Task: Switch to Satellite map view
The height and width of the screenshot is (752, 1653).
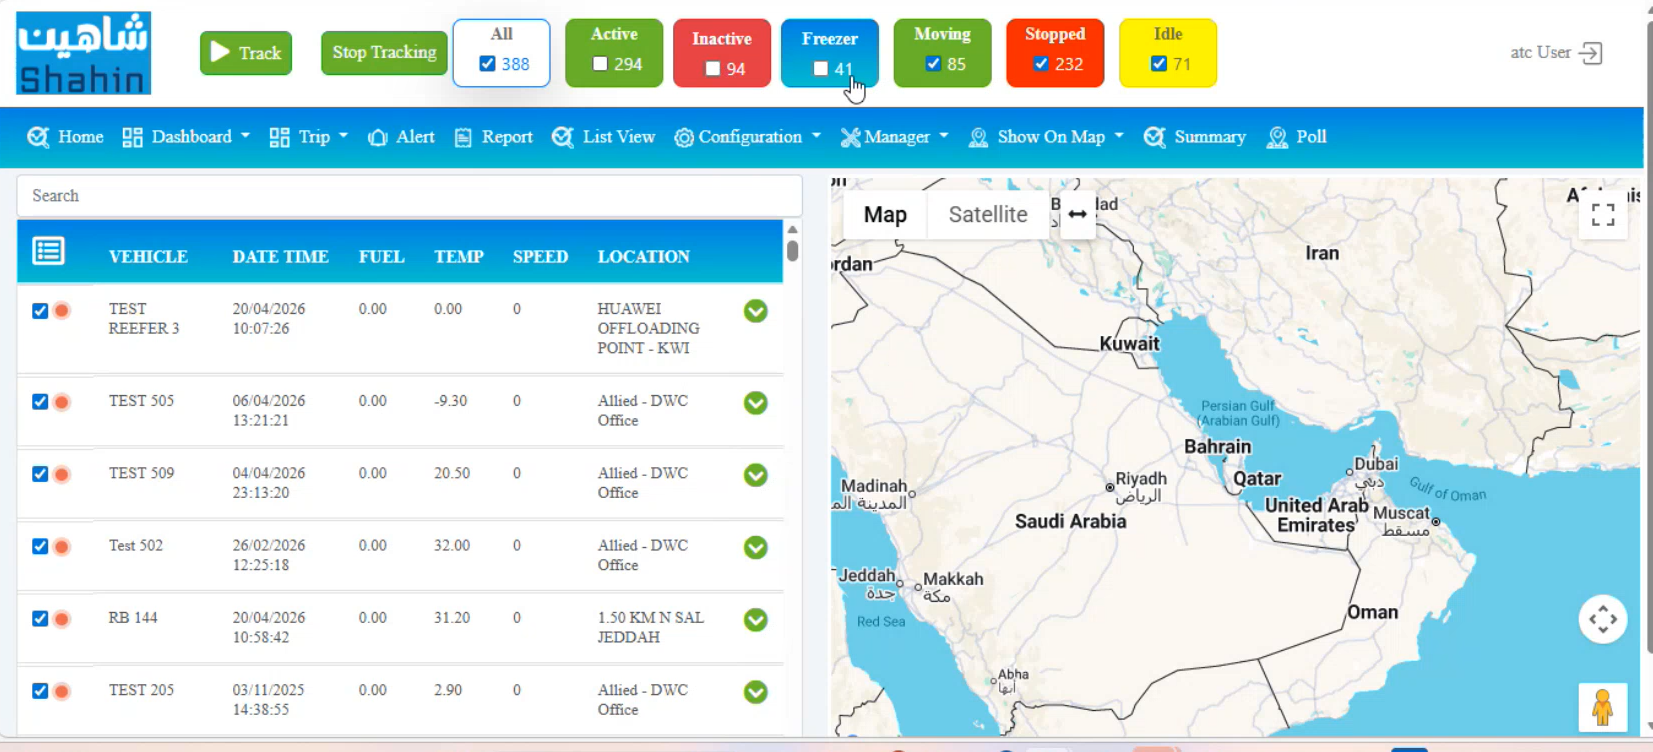Action: (987, 214)
